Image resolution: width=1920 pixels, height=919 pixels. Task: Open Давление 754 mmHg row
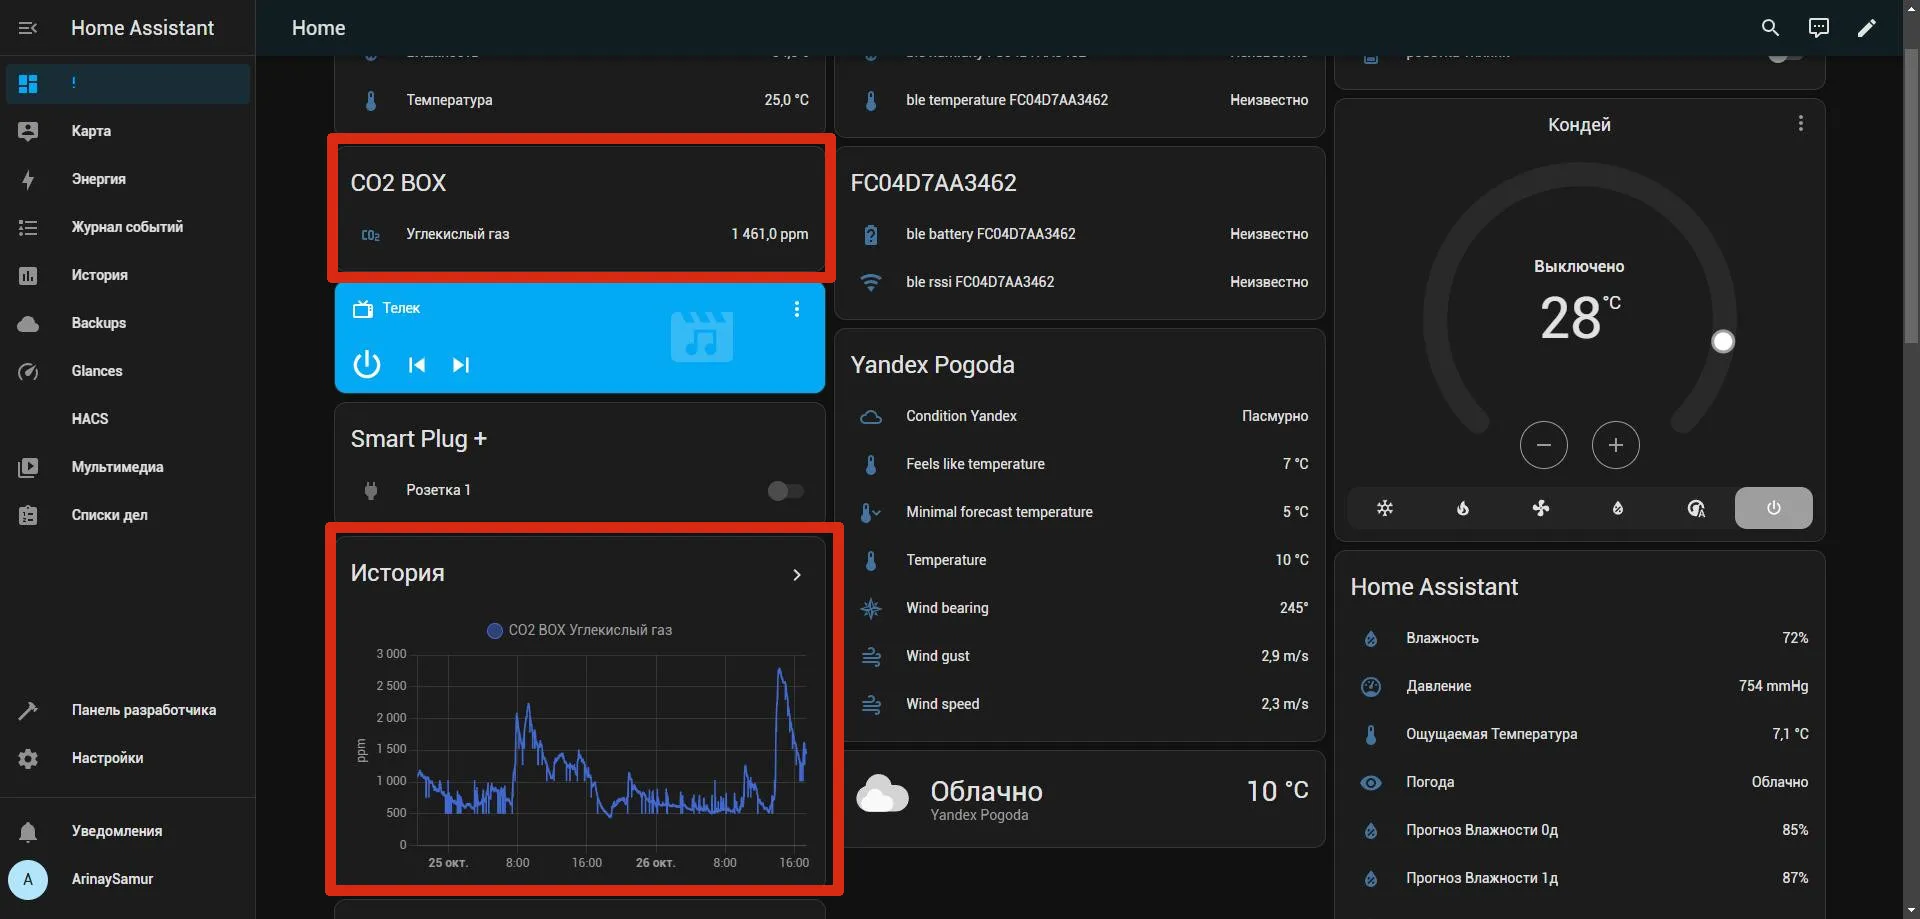click(x=1580, y=686)
